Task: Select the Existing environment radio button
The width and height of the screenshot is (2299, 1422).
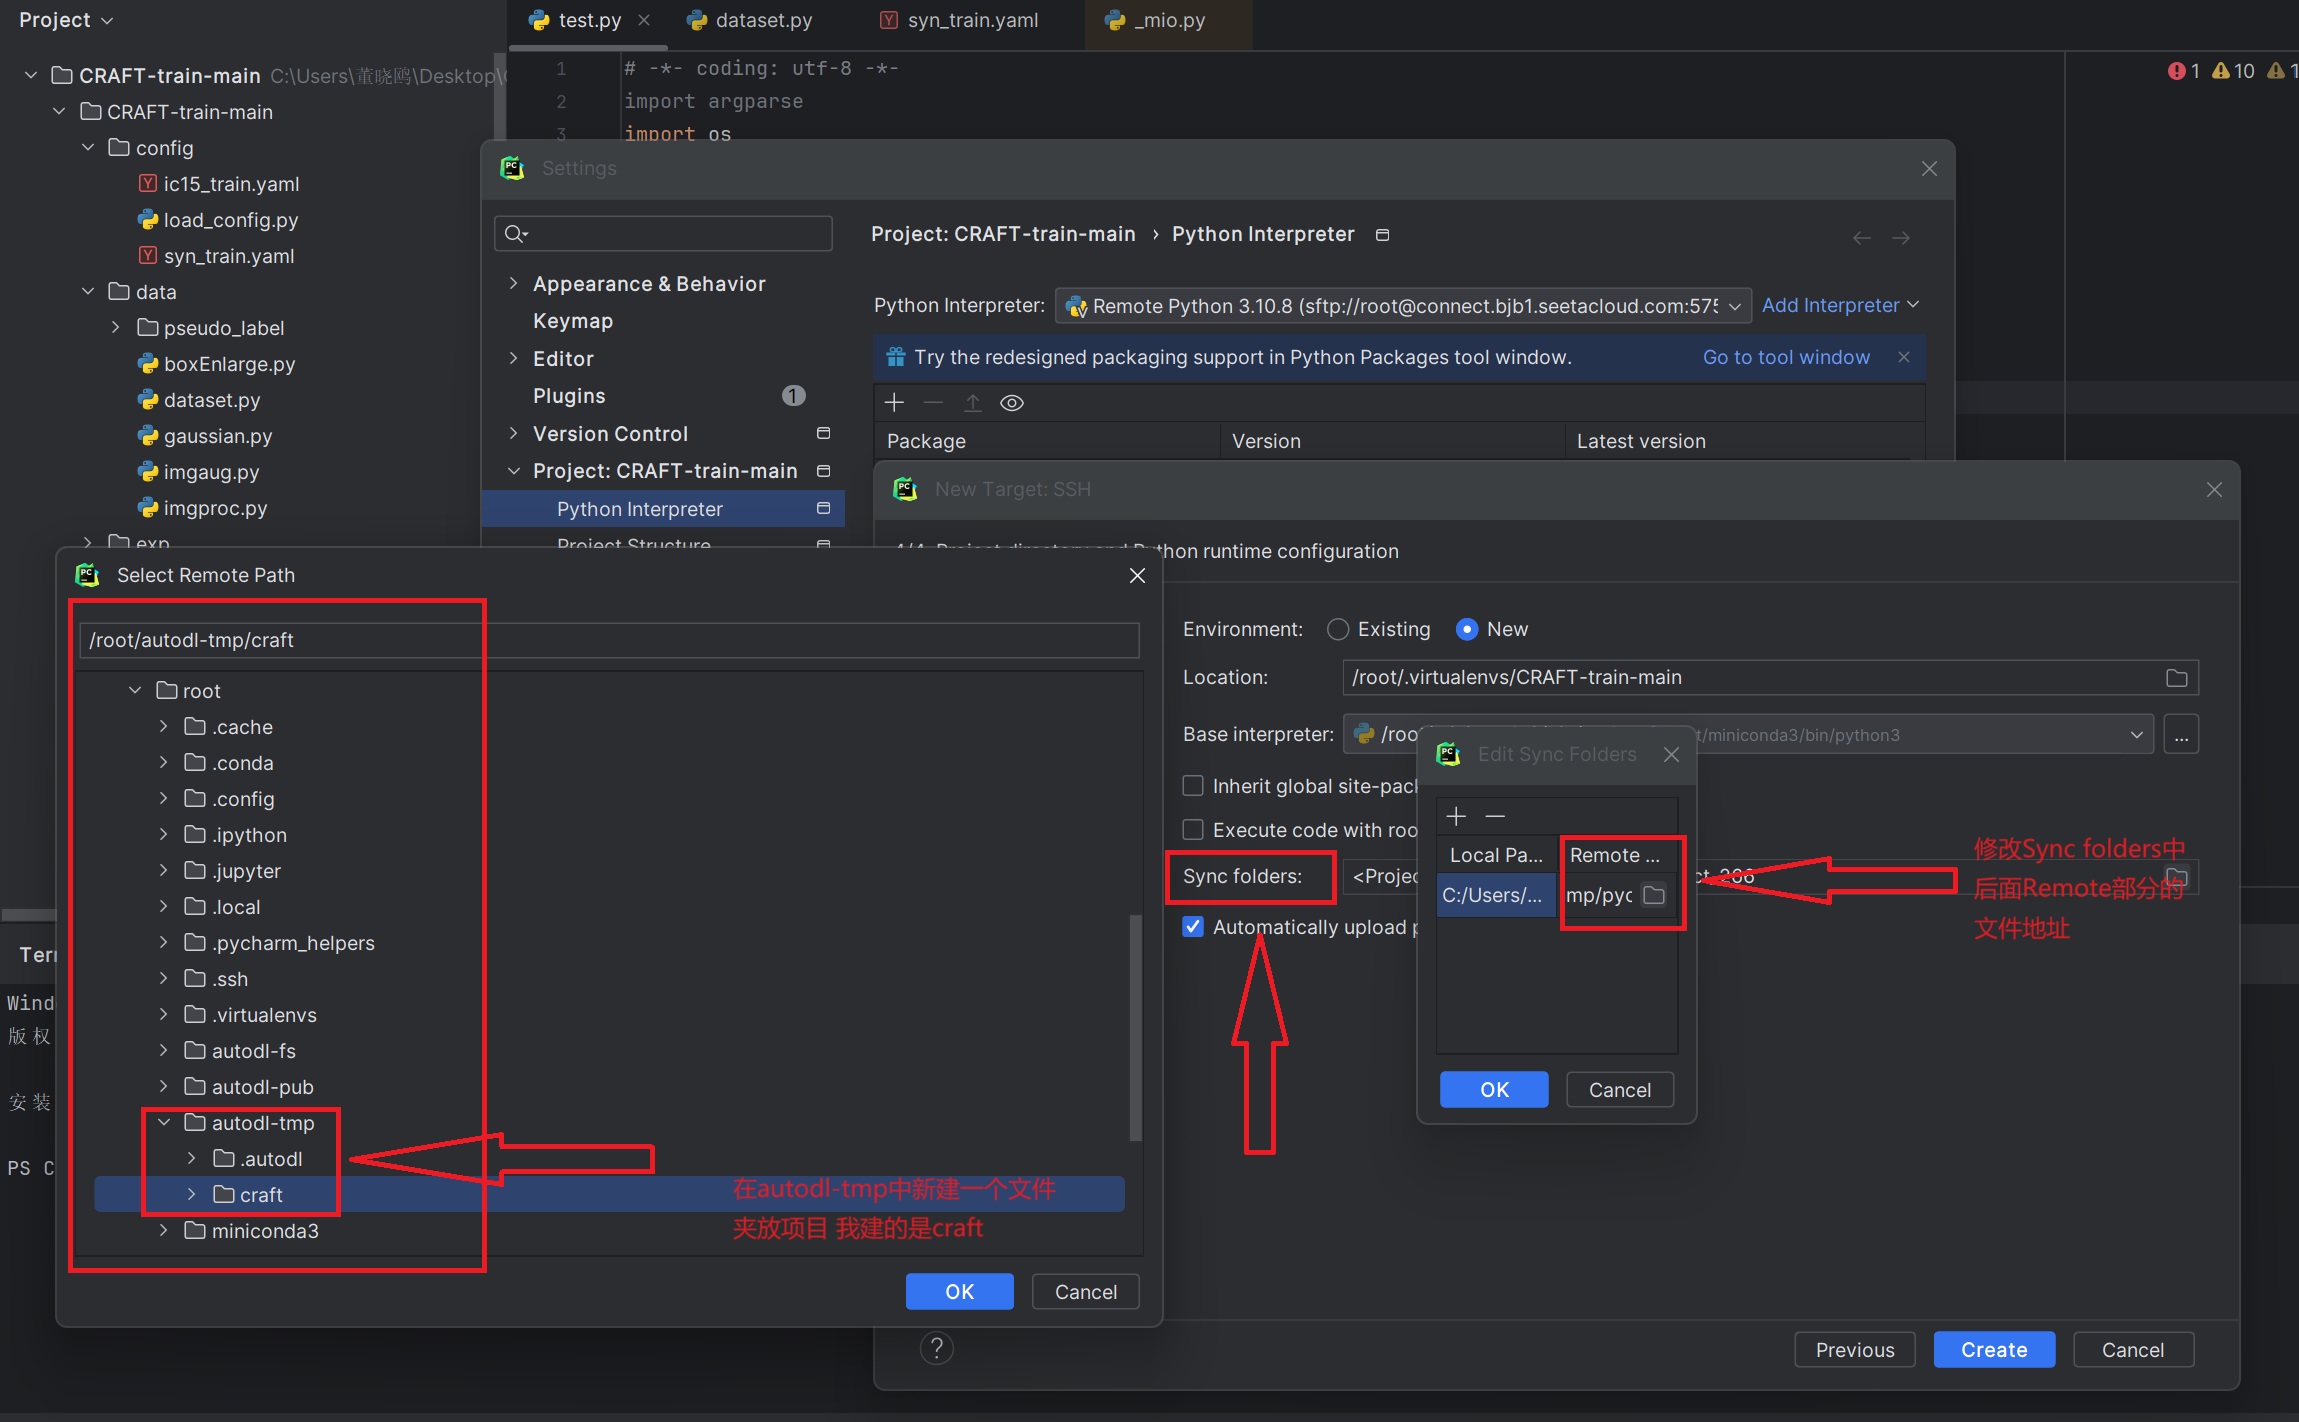Action: click(1338, 629)
